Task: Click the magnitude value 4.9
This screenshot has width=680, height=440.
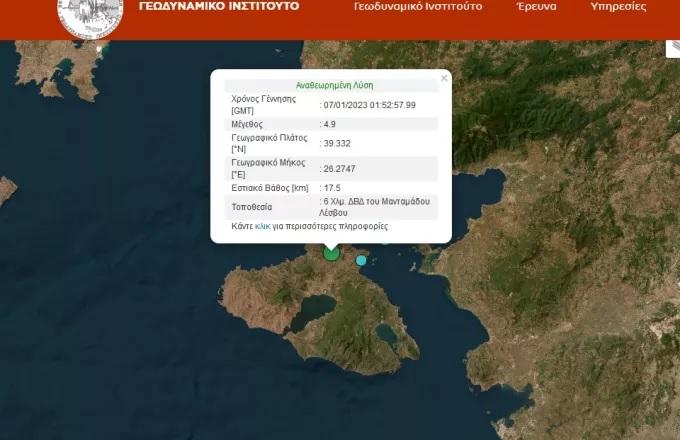Action: [328, 124]
